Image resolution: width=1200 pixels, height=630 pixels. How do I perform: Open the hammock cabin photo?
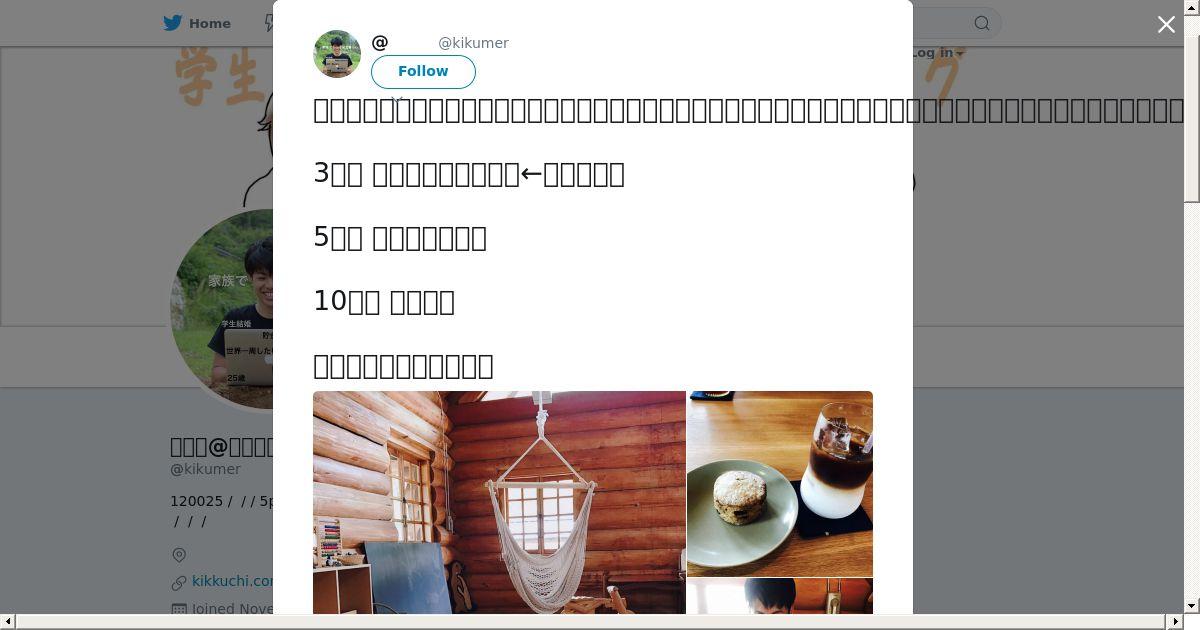[x=499, y=502]
